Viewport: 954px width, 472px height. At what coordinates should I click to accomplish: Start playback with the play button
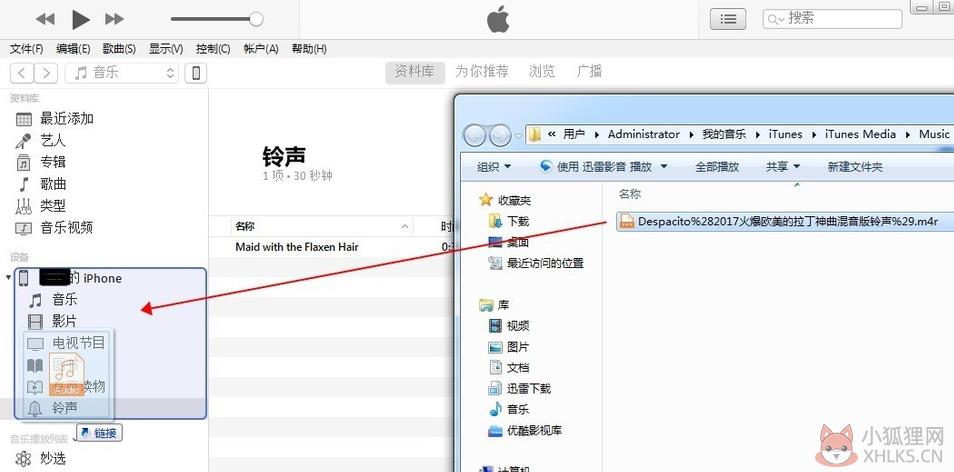click(x=80, y=19)
